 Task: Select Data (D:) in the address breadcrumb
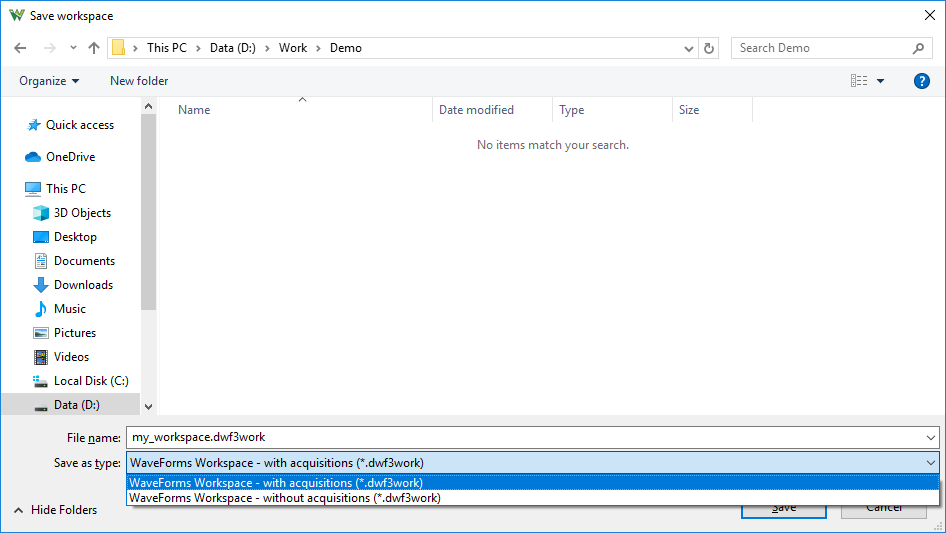click(x=232, y=48)
